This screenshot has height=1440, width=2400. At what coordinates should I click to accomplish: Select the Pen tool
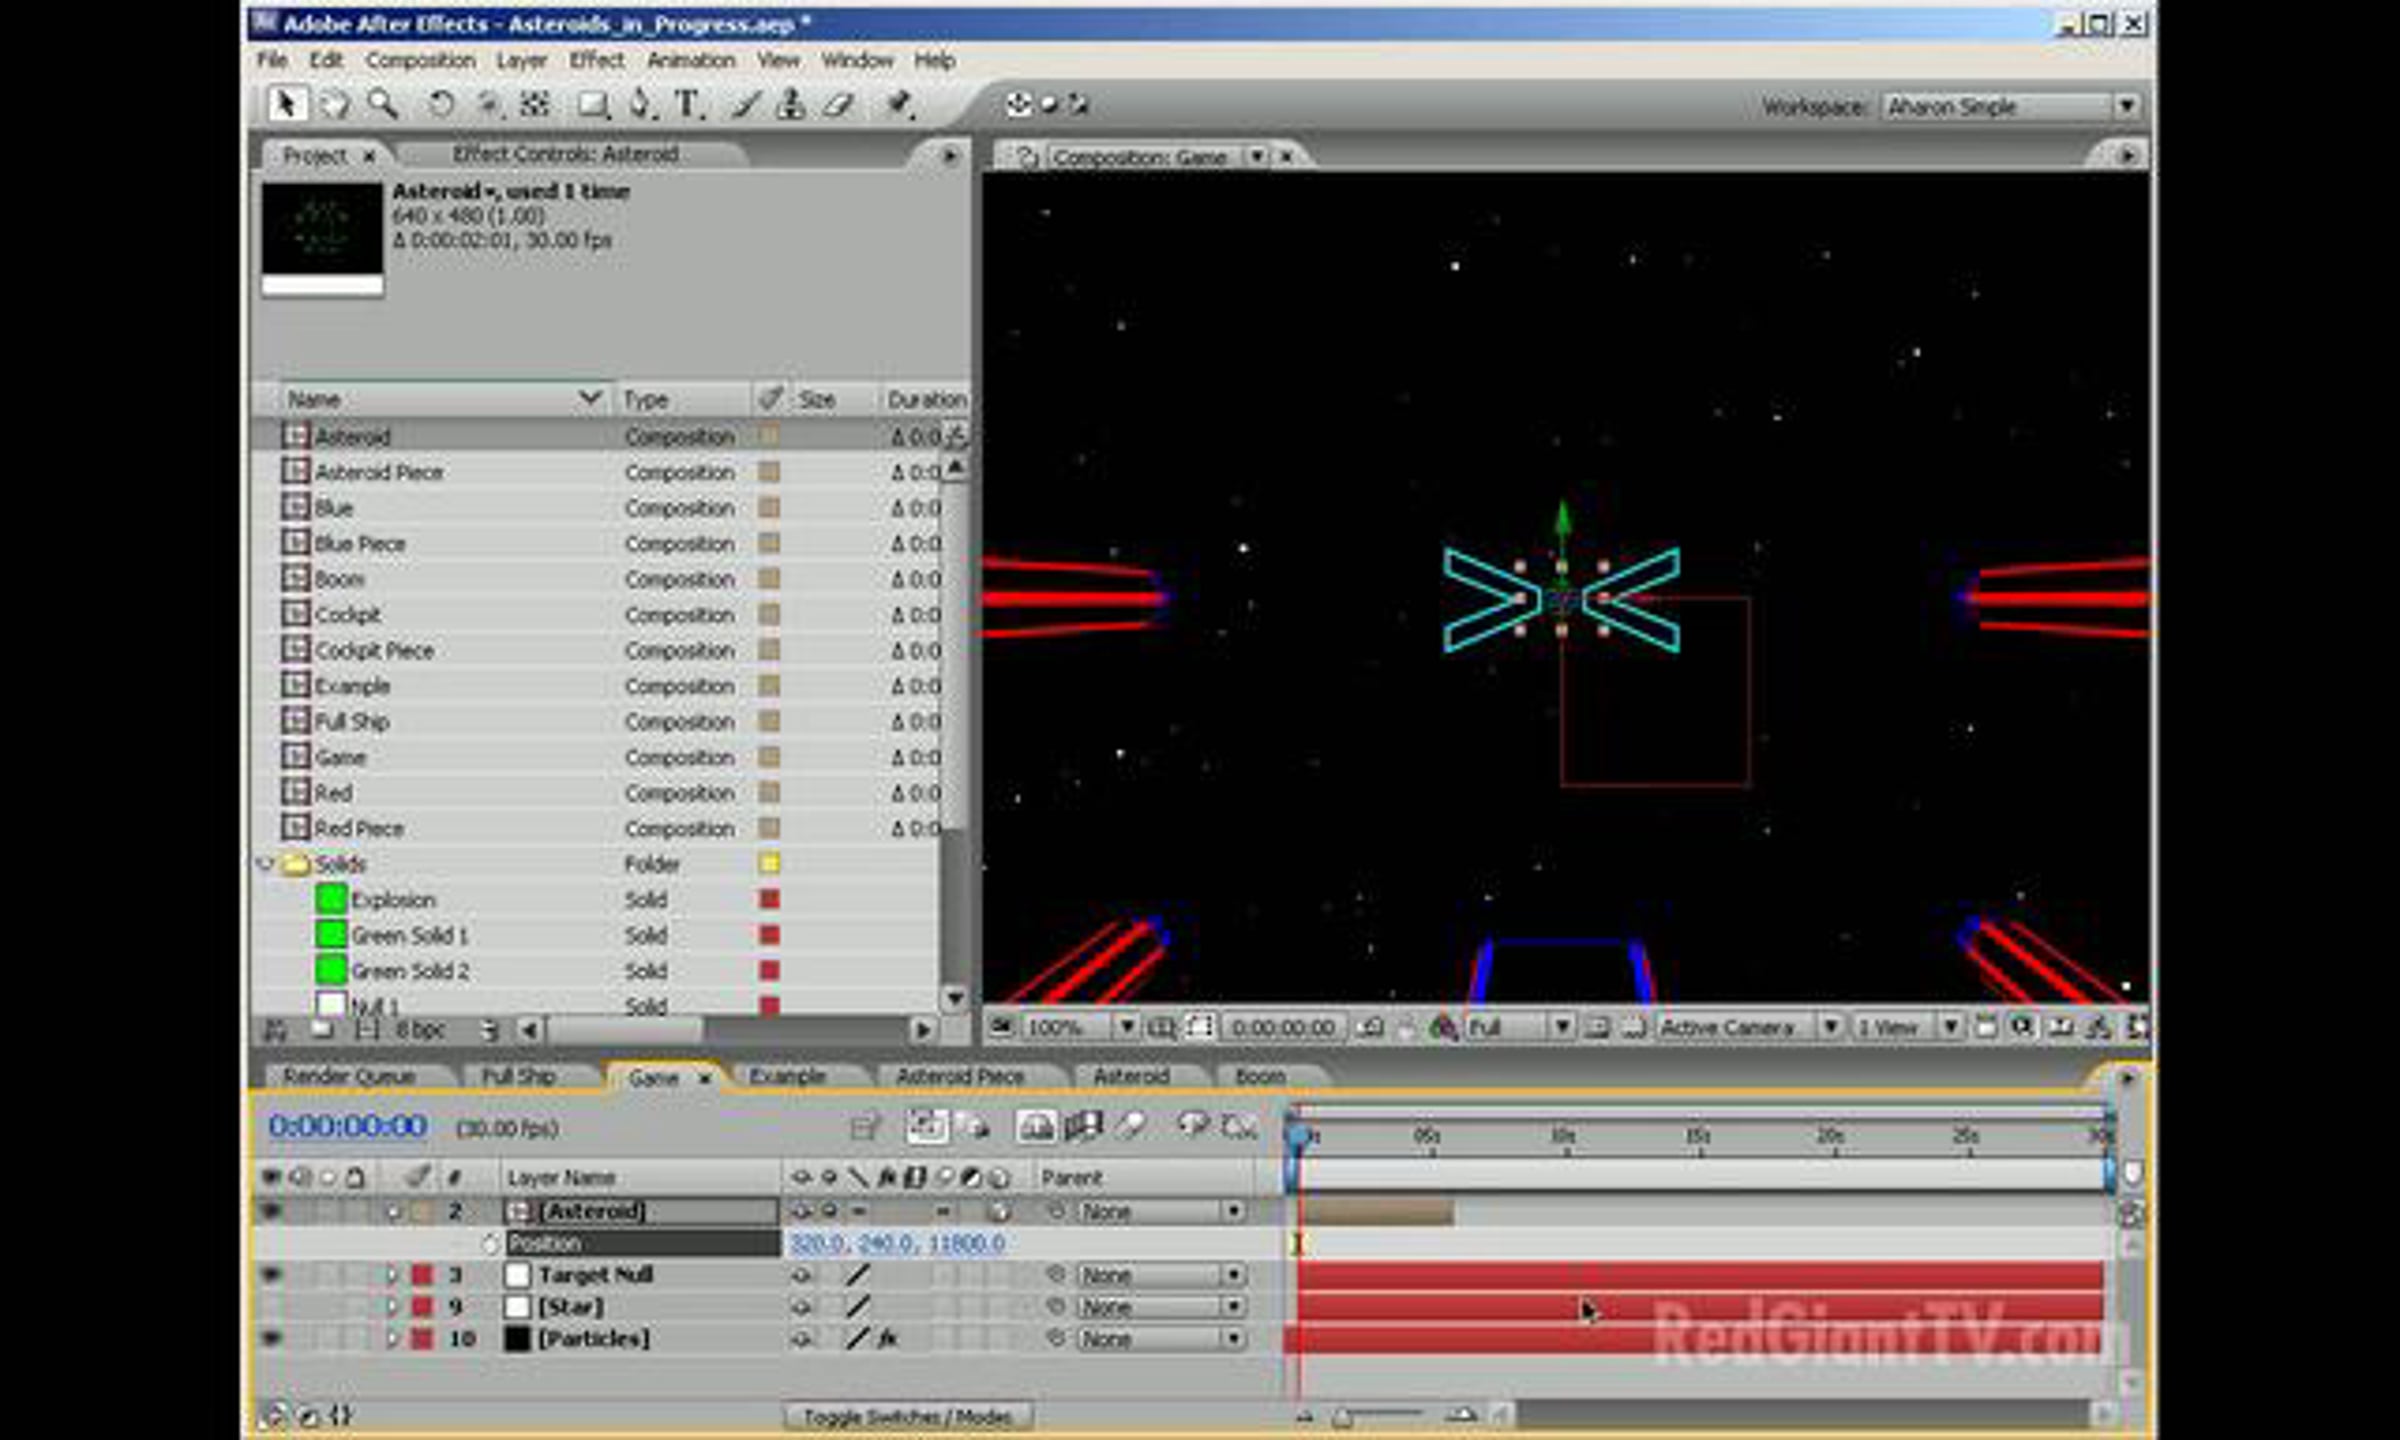tap(641, 104)
